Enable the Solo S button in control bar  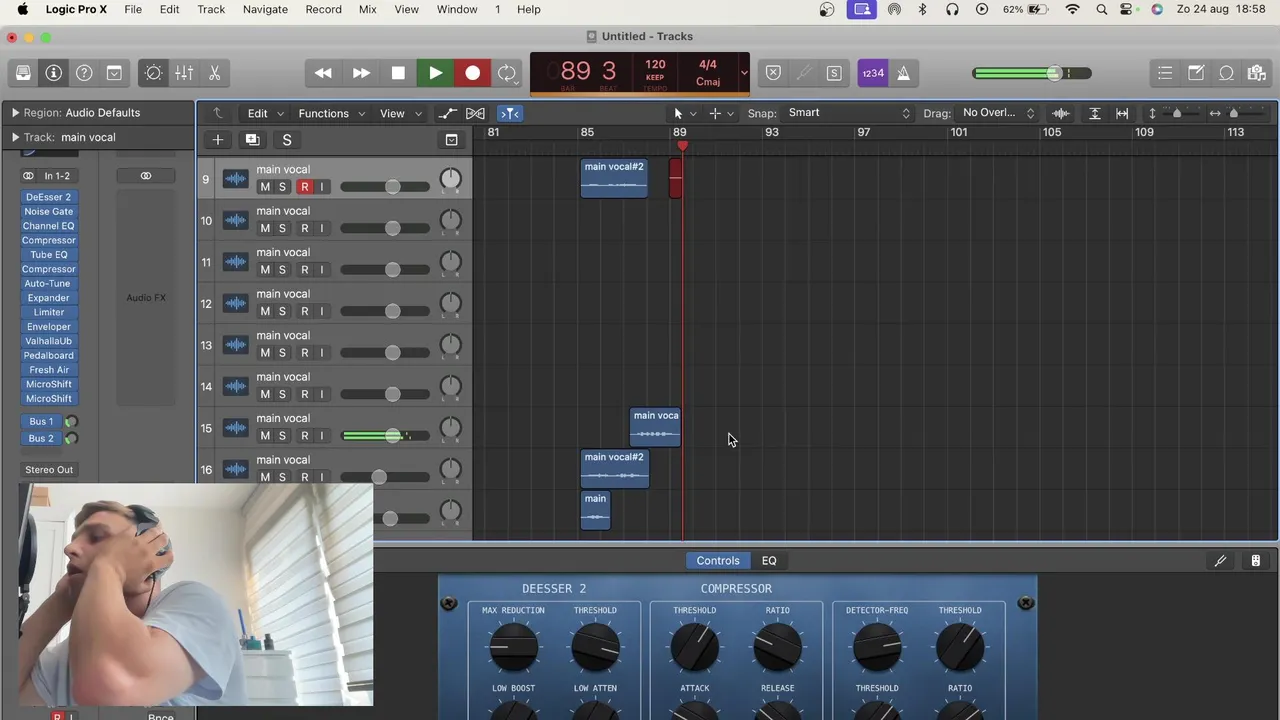click(x=834, y=73)
